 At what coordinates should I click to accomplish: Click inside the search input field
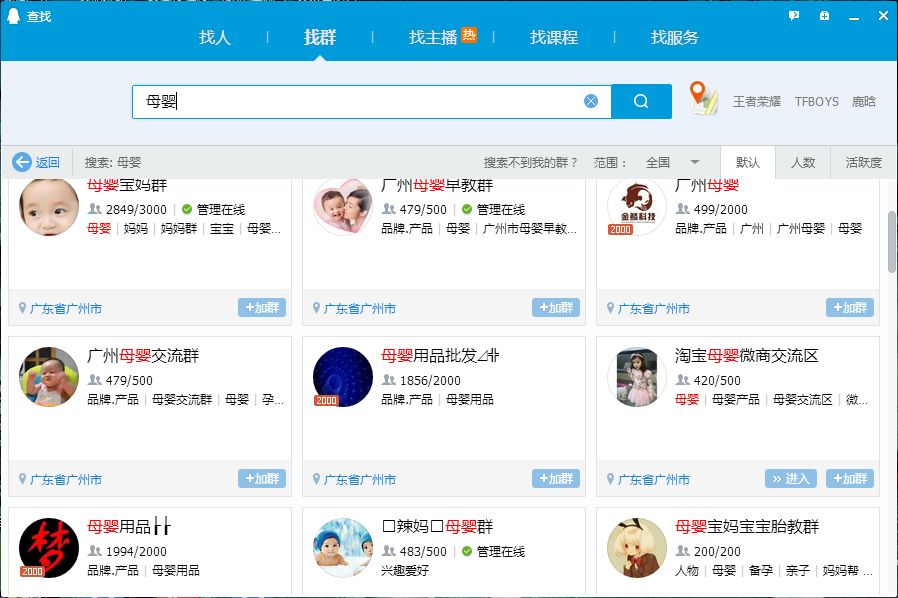pyautogui.click(x=350, y=101)
